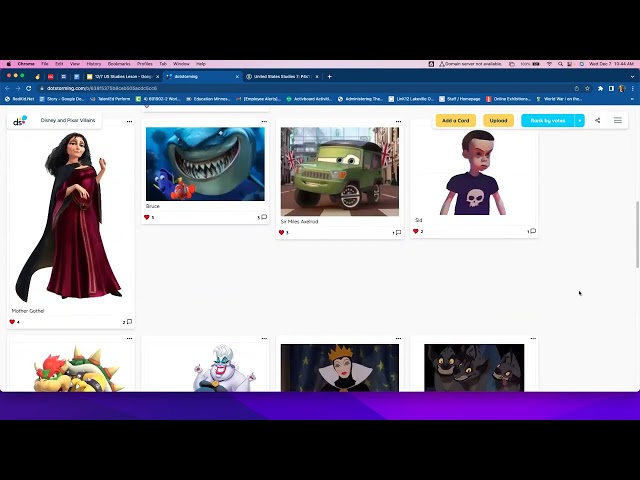
Task: Open the hamburger menu icon
Action: pos(618,120)
